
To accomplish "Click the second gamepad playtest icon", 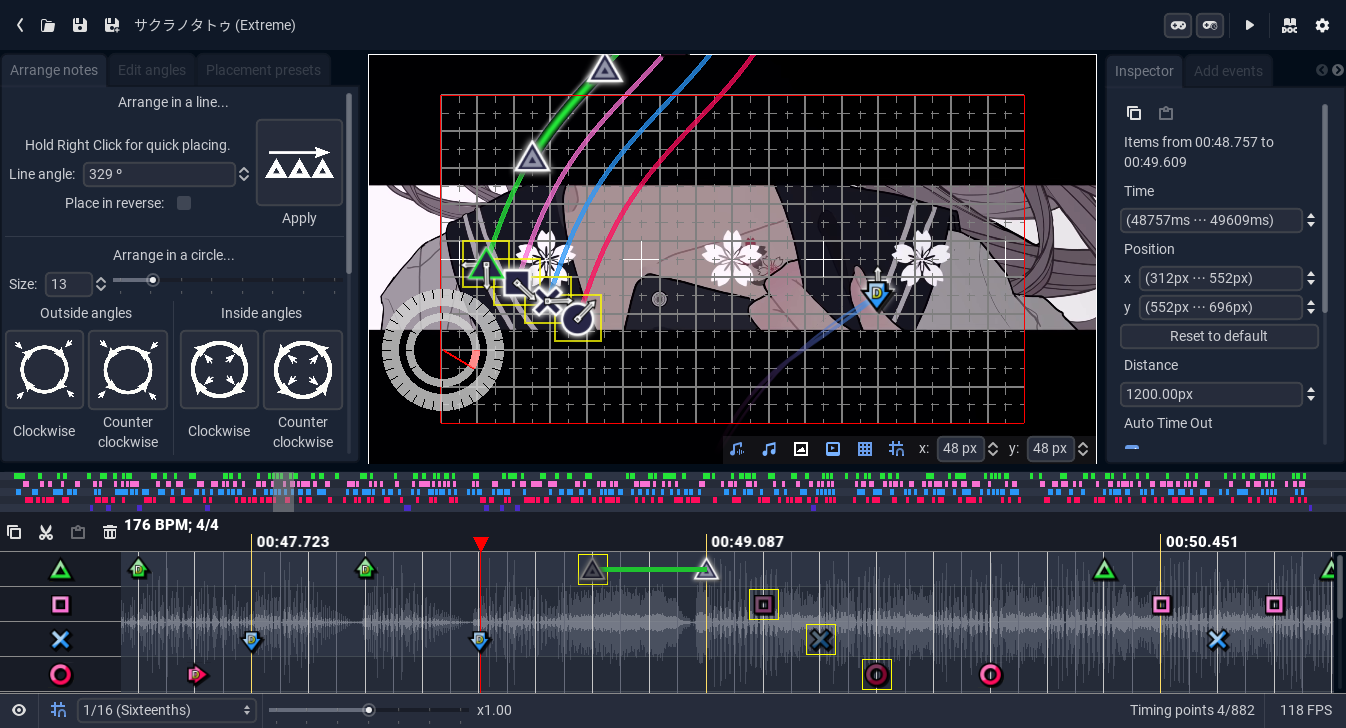I will tap(1210, 25).
